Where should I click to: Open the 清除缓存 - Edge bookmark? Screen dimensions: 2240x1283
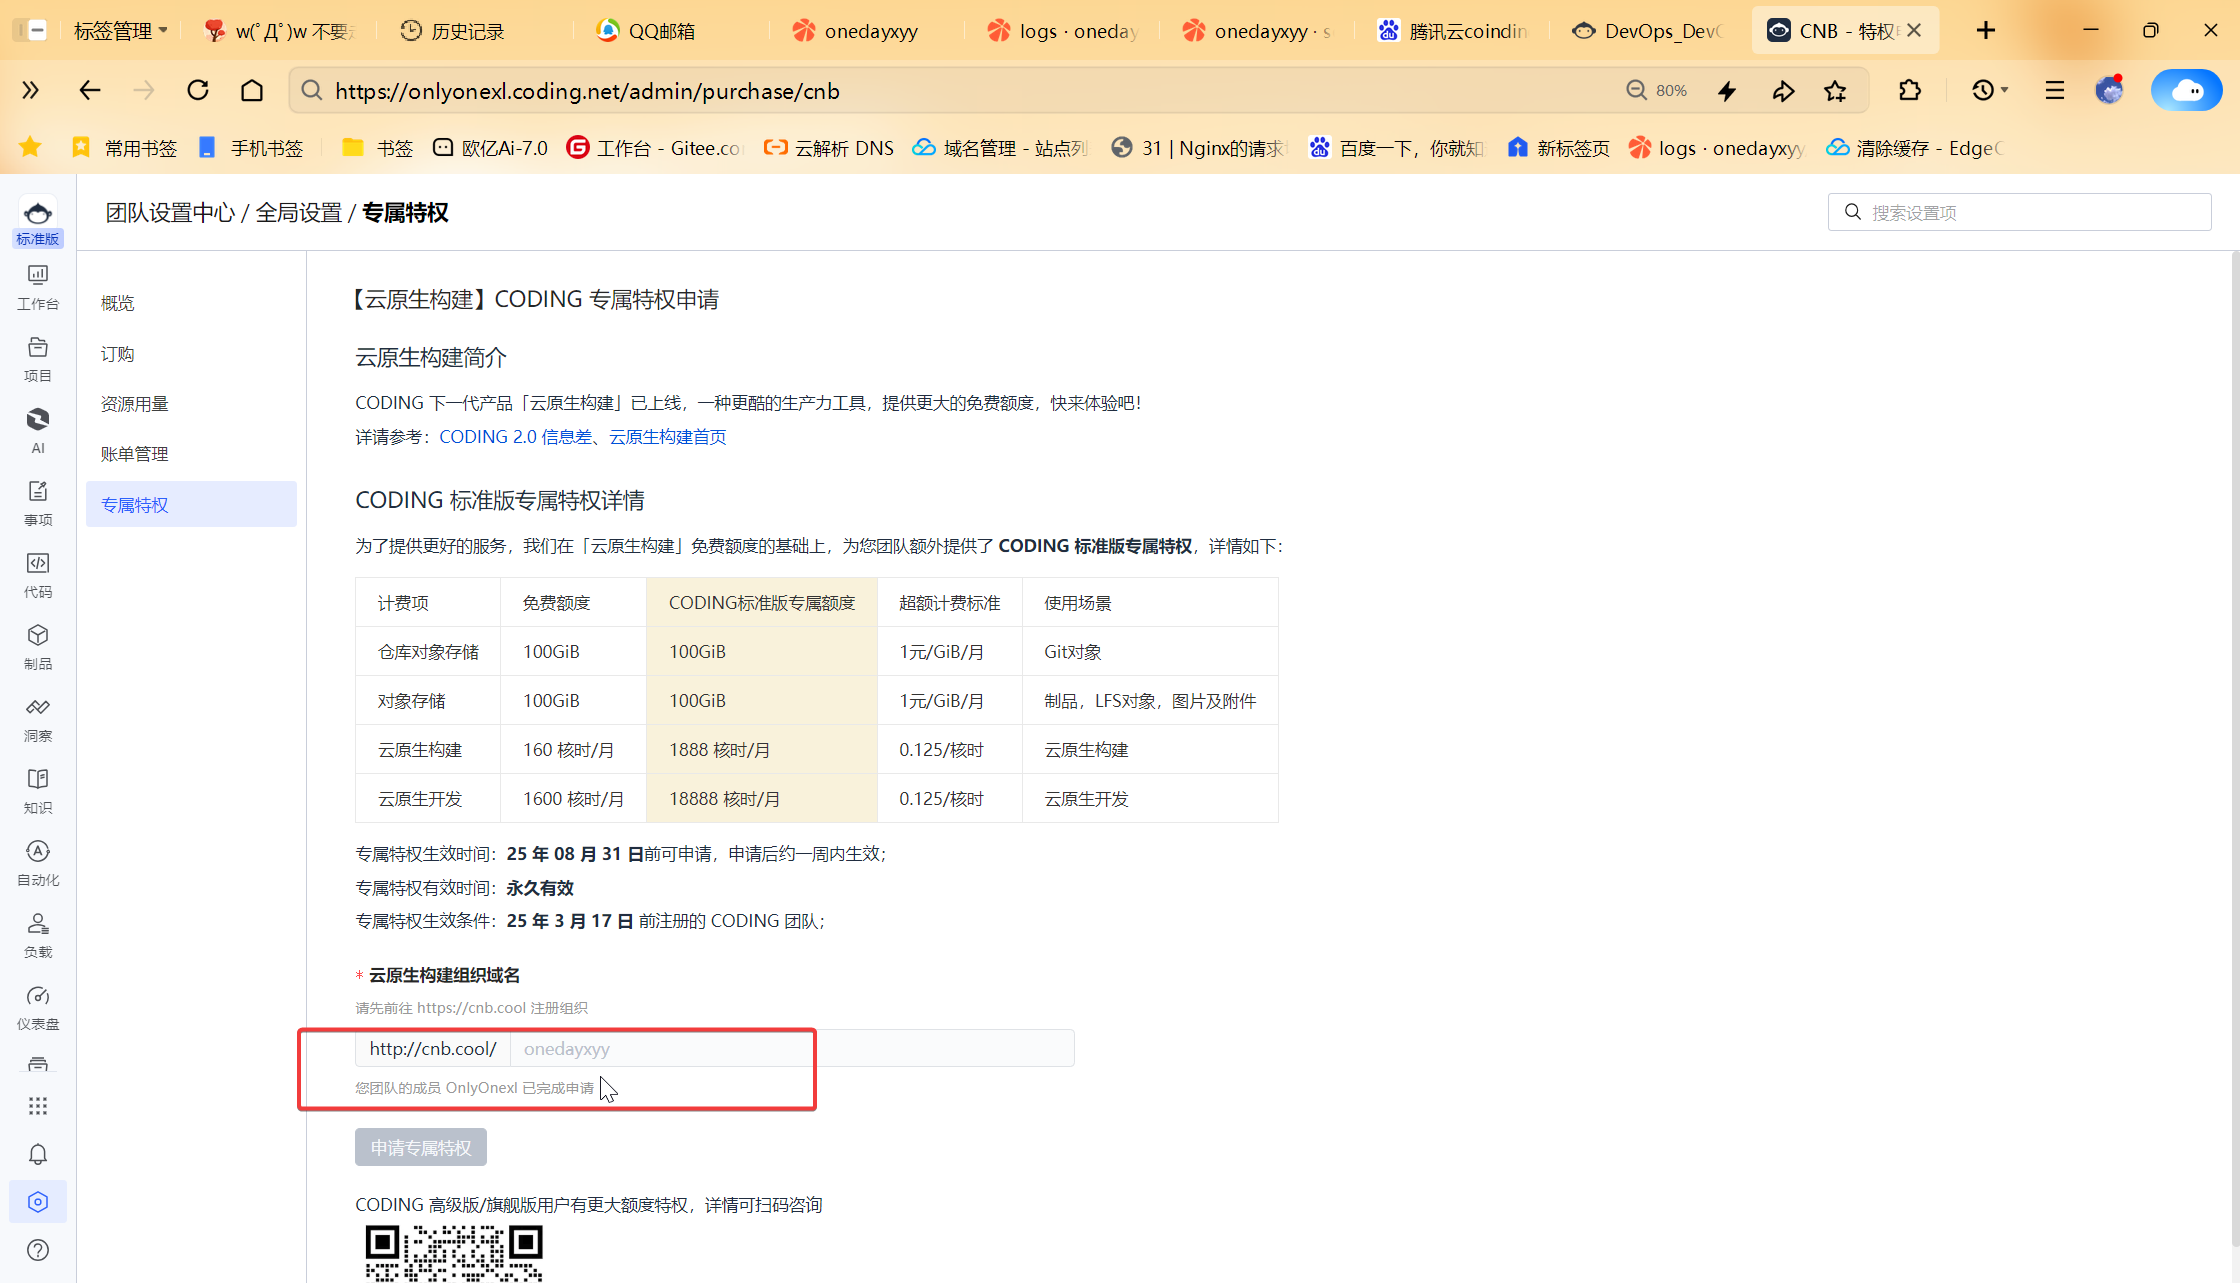coord(1914,148)
